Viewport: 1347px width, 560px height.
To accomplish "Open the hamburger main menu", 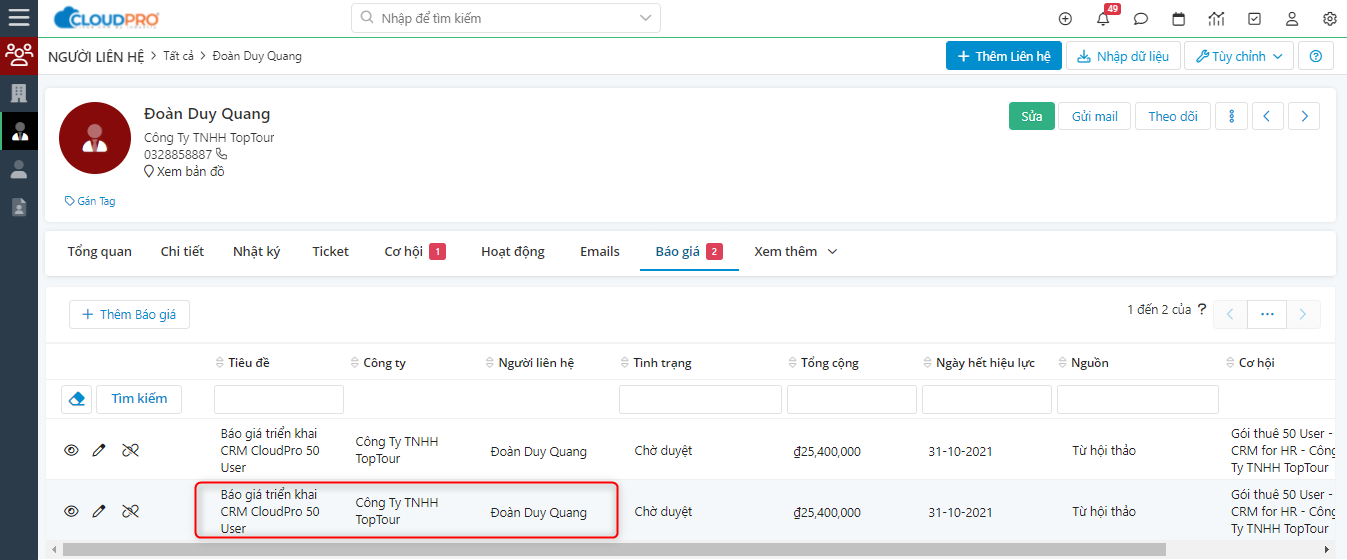I will (18, 18).
